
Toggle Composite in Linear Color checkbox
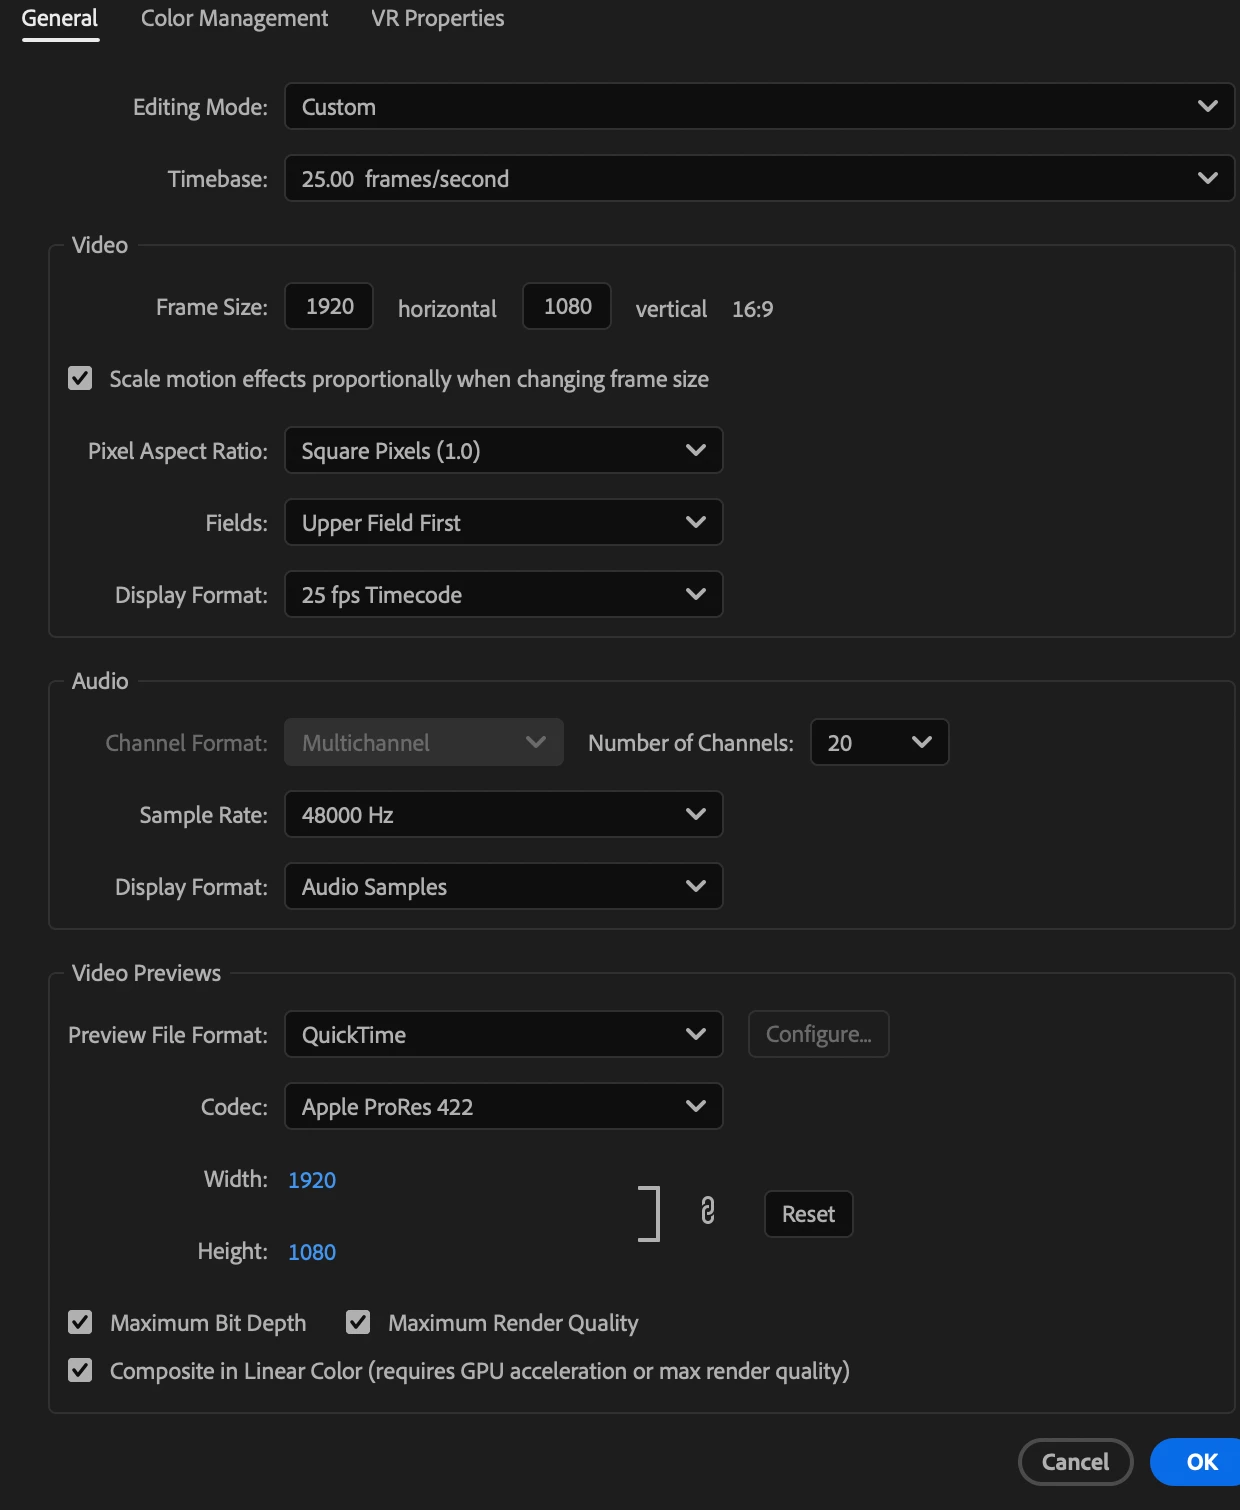pyautogui.click(x=80, y=1371)
